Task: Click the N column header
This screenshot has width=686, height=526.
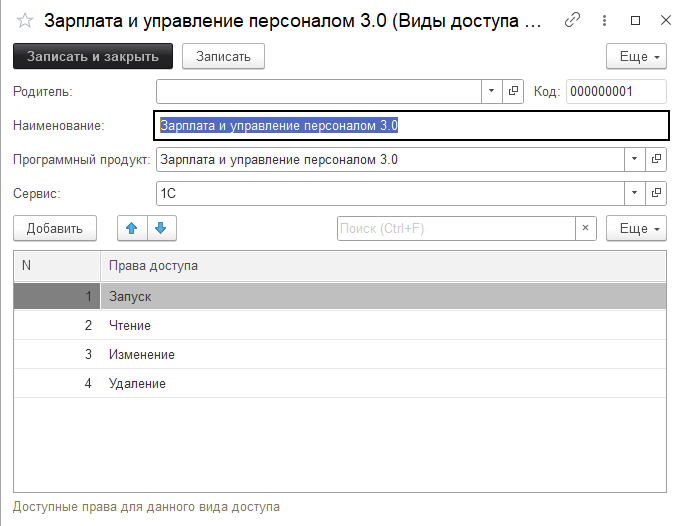Action: (x=57, y=266)
